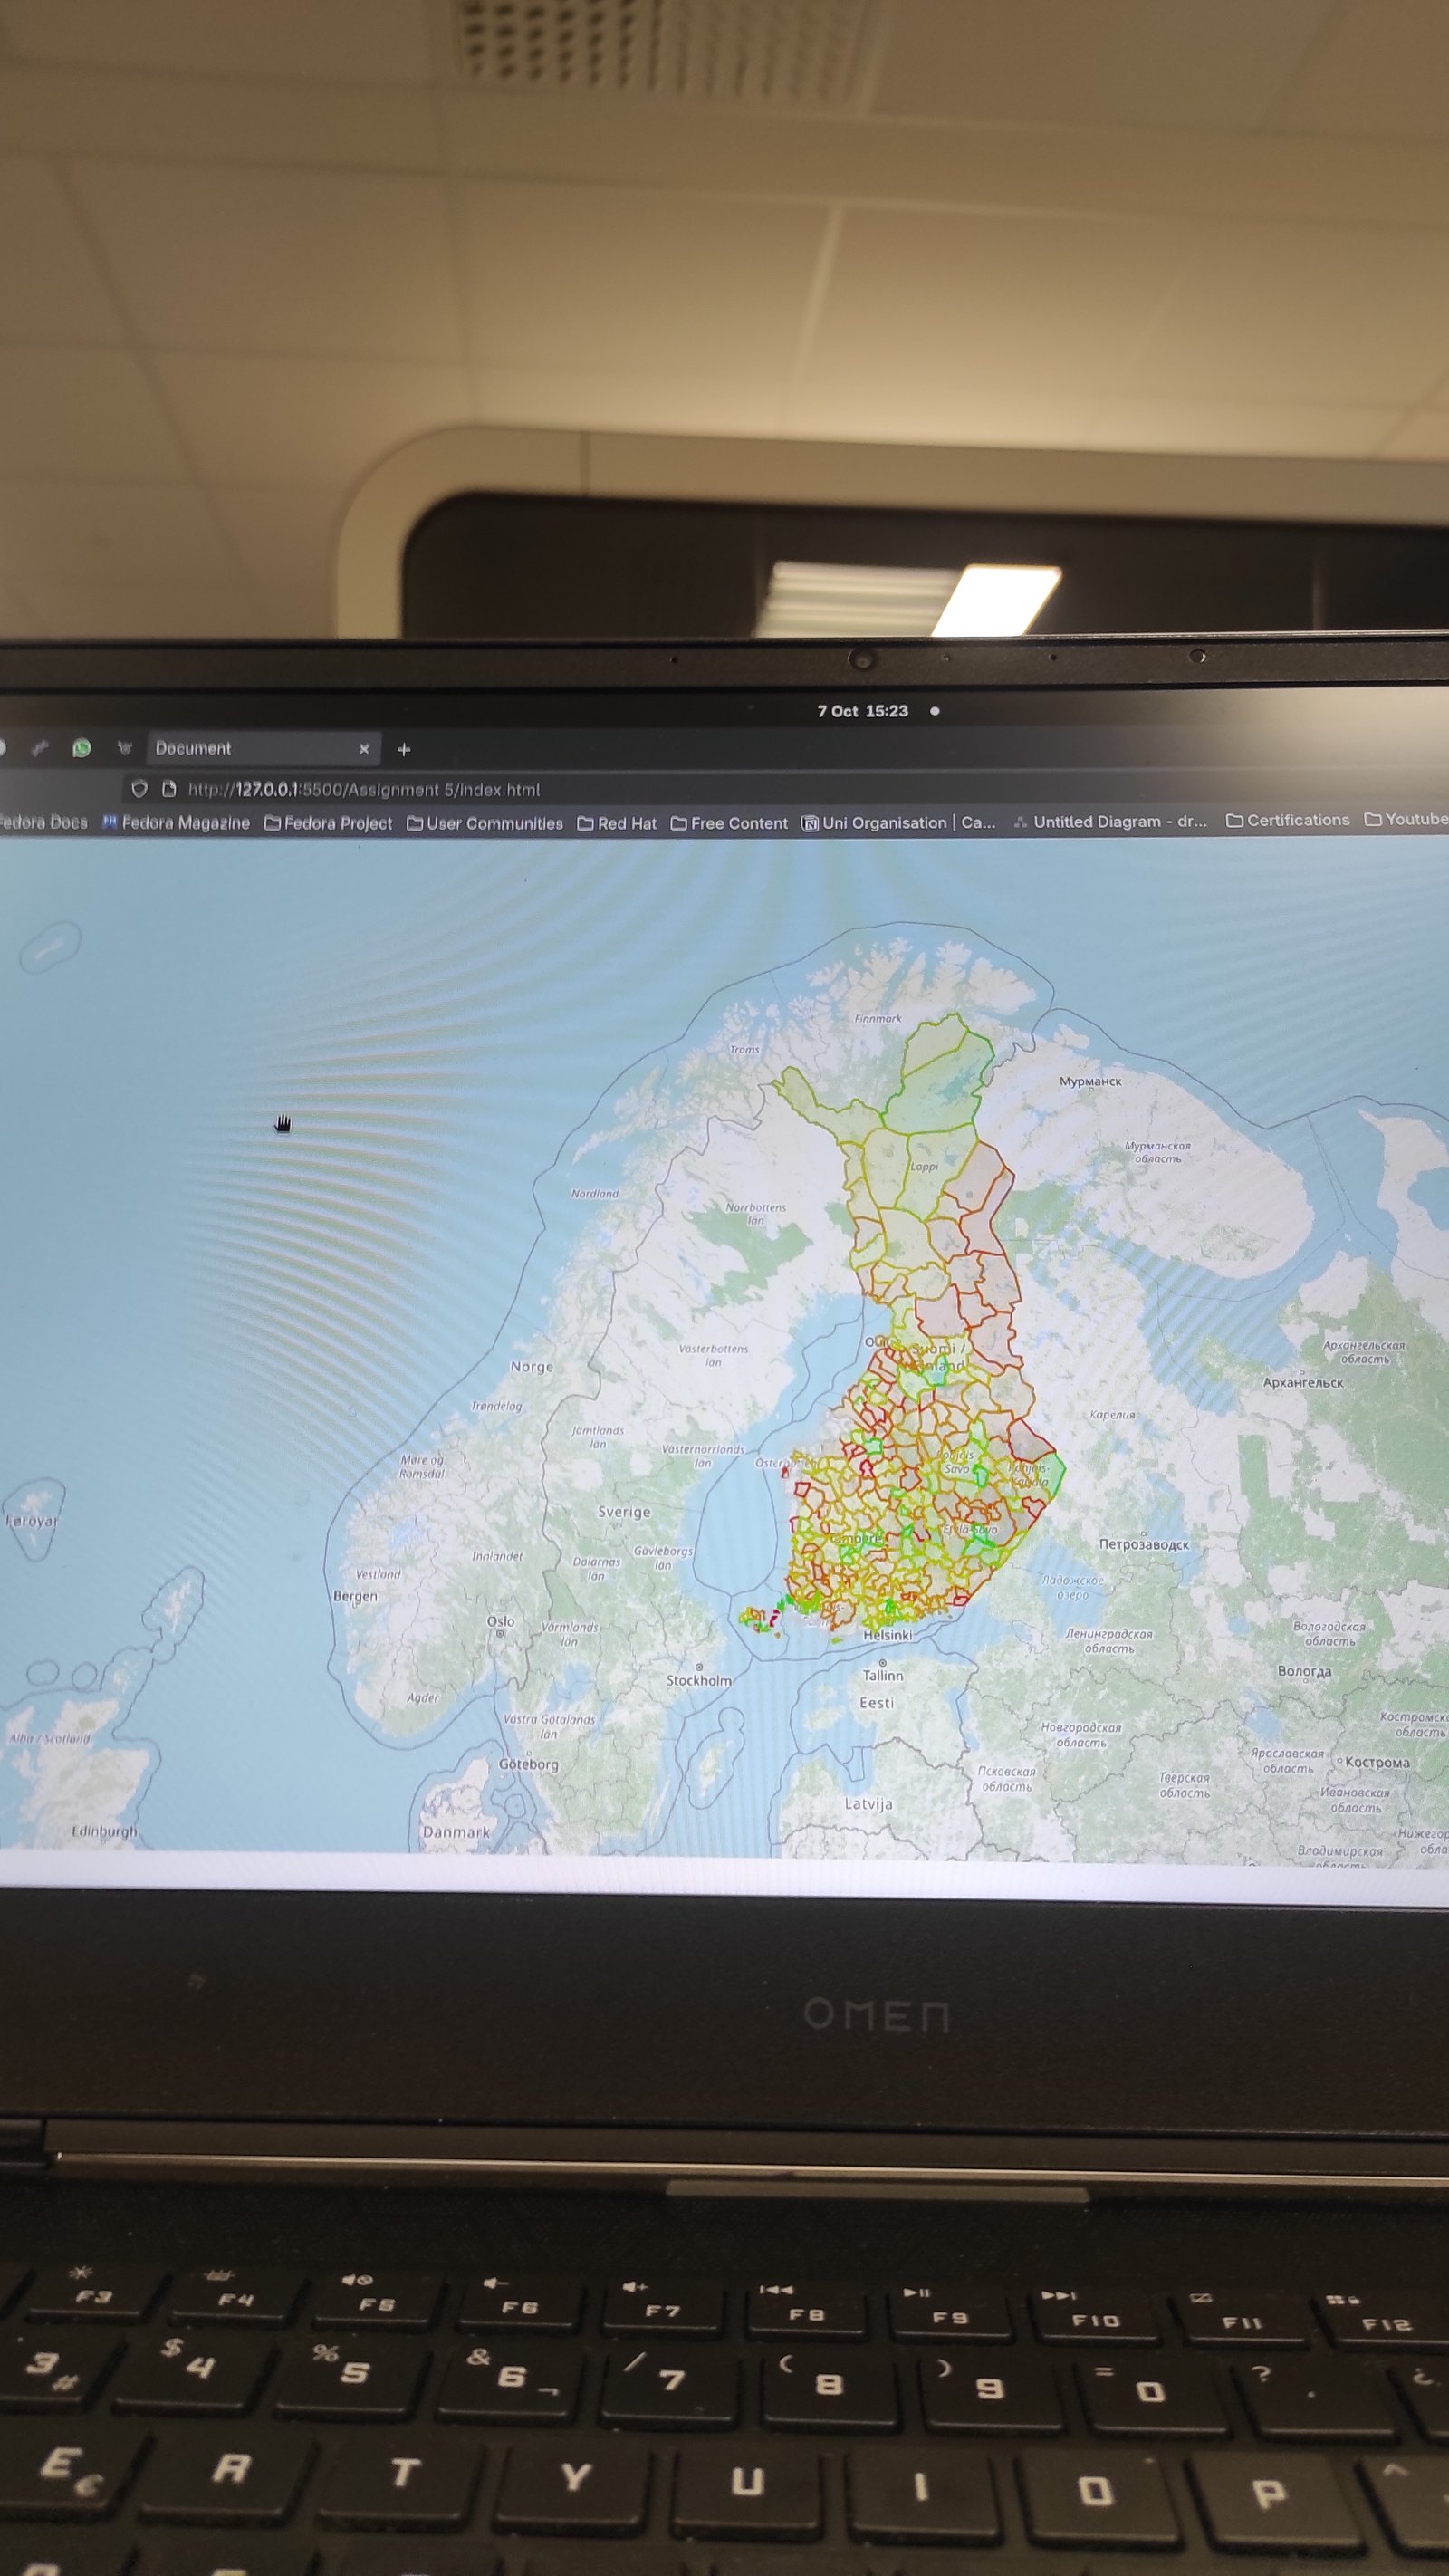1449x2576 pixels.
Task: Open the Fedora Docs bookmark
Action: coord(43,822)
